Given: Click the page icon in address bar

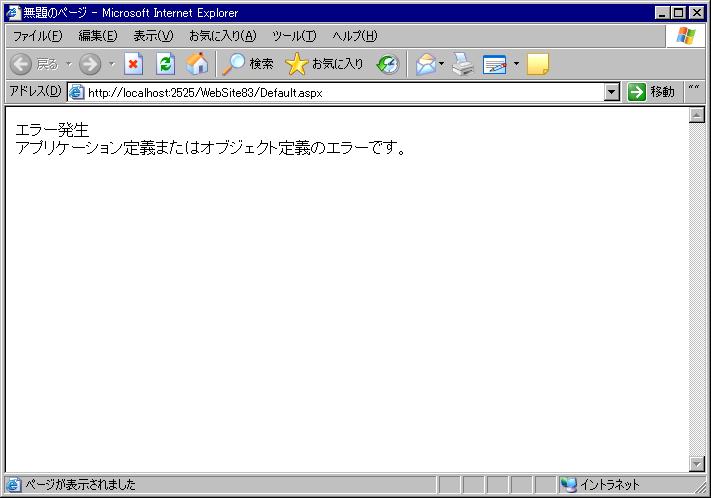Looking at the screenshot, I should pos(77,92).
